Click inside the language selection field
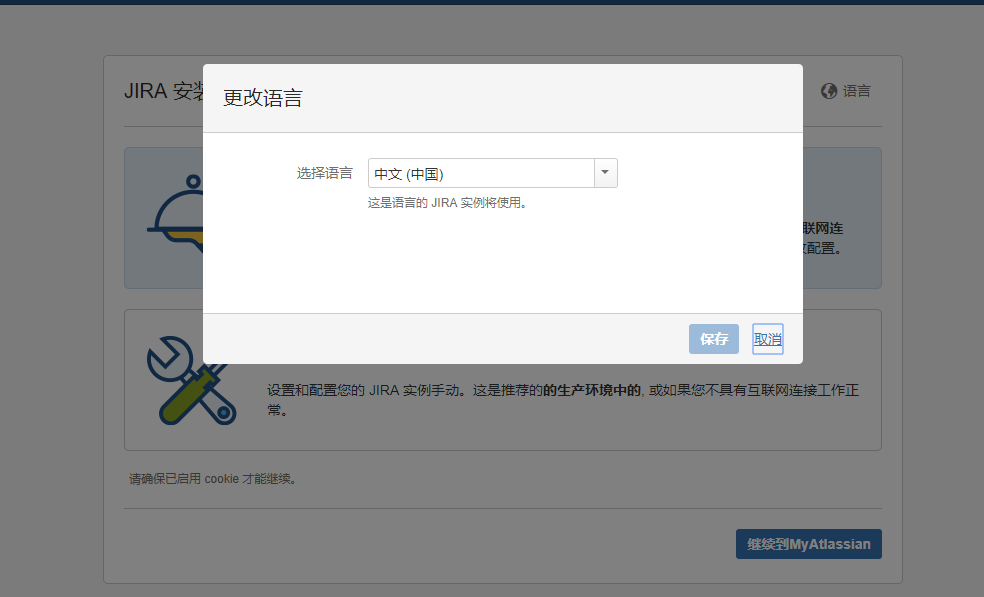Image resolution: width=984 pixels, height=597 pixels. (480, 172)
